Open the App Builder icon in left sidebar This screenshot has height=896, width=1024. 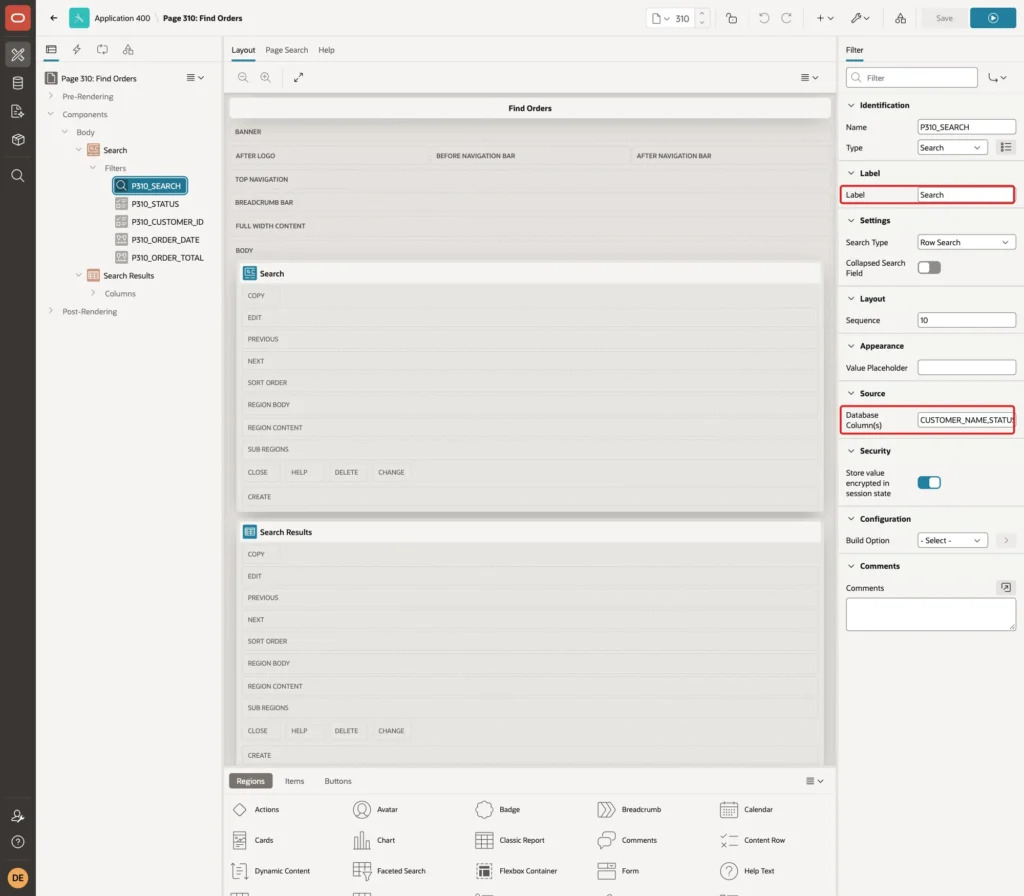(18, 55)
